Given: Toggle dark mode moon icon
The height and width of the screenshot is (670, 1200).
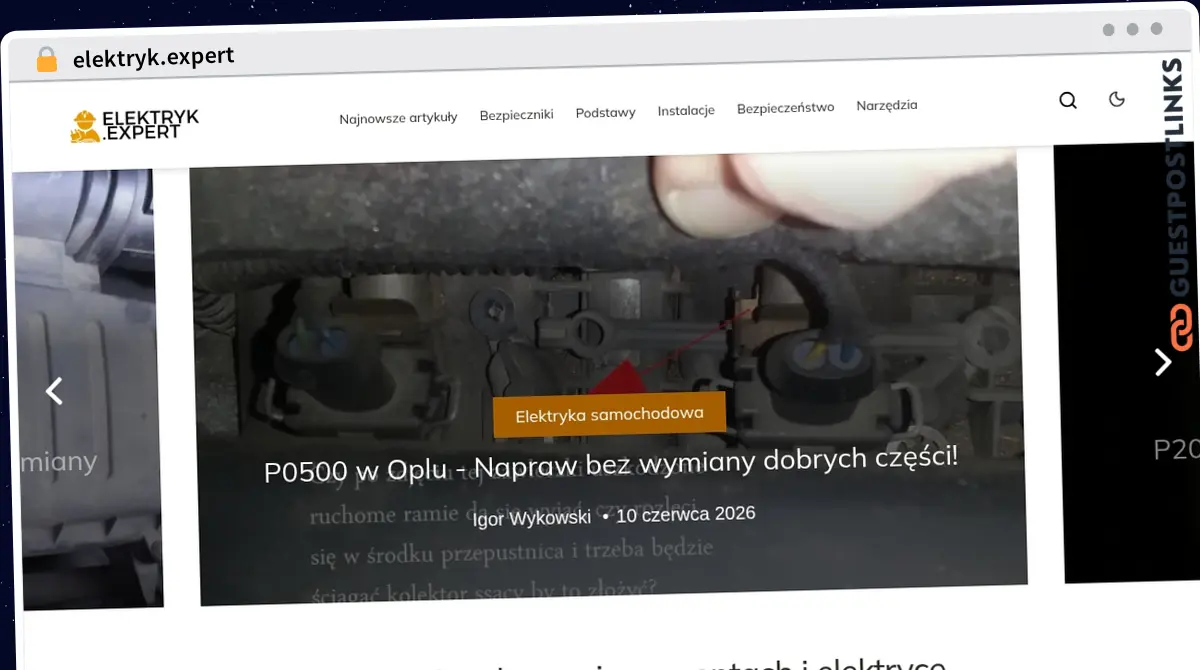Looking at the screenshot, I should [x=1118, y=98].
